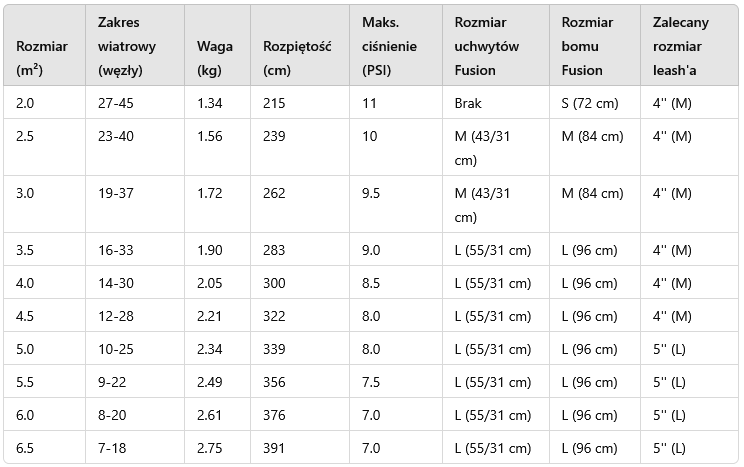Click the 'Zakres wiatrowy (węzły)' column header

tap(126, 46)
